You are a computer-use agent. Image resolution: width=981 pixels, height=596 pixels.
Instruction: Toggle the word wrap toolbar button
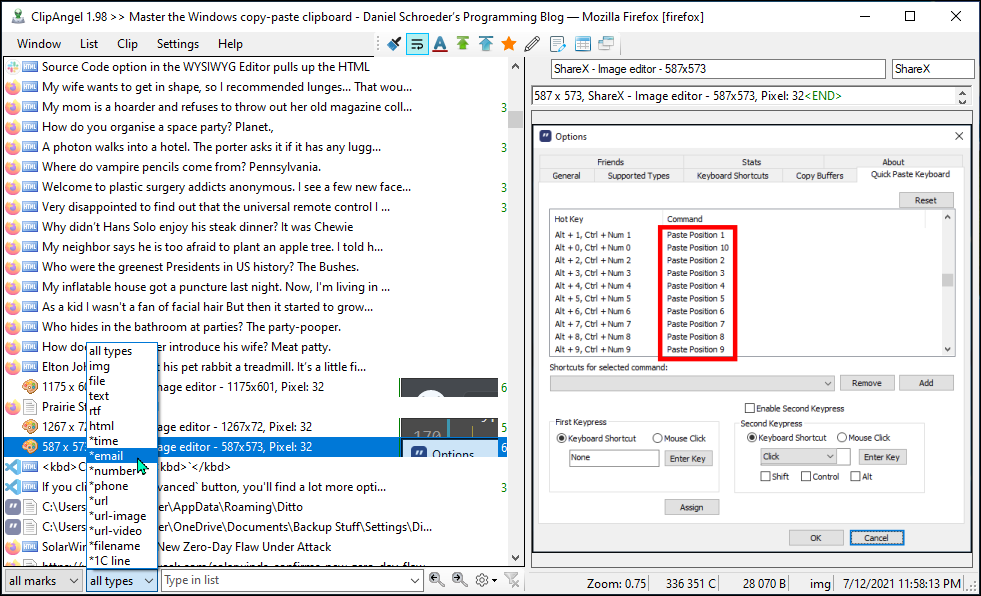point(417,44)
